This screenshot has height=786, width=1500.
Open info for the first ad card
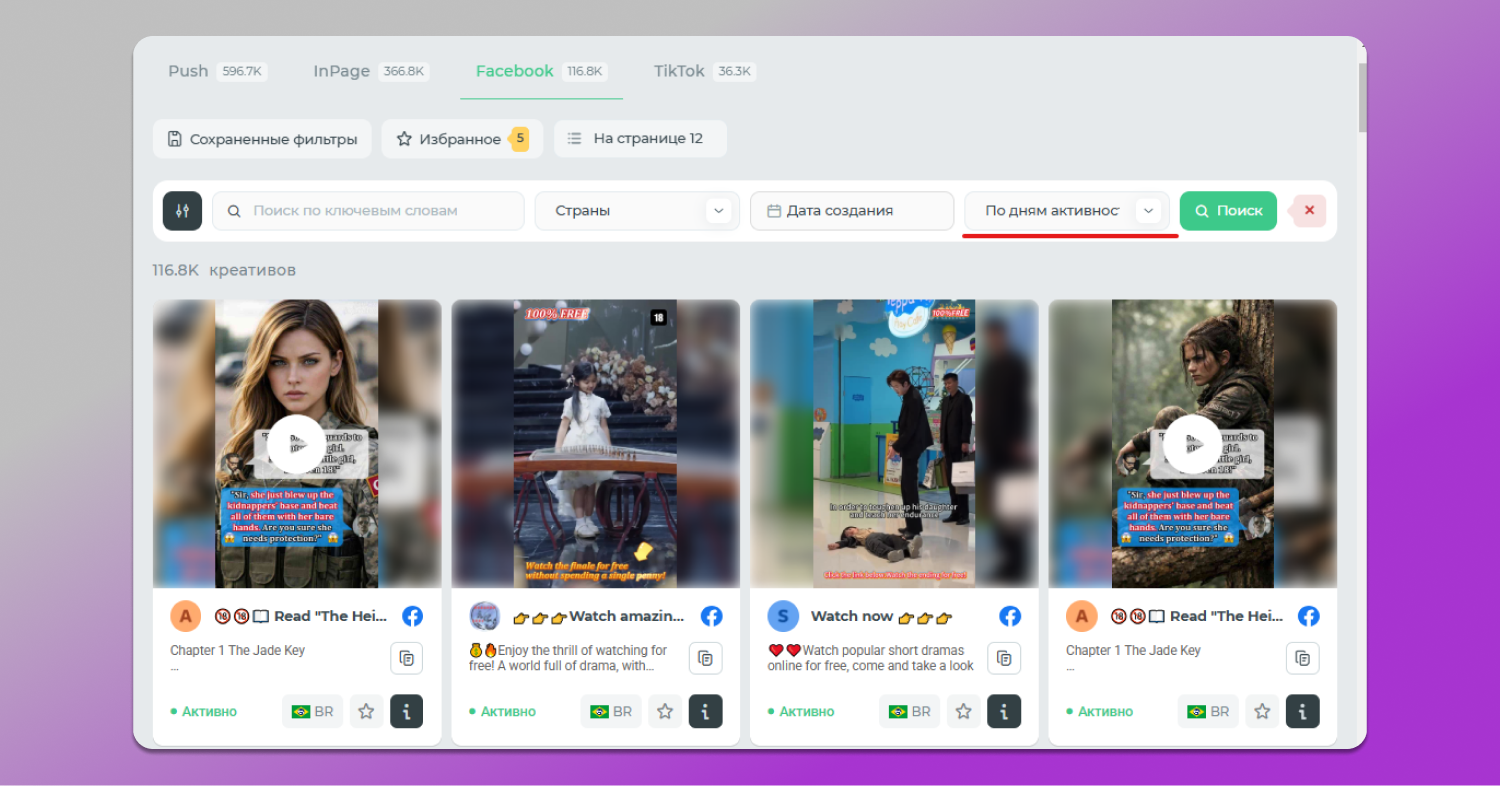click(x=406, y=711)
